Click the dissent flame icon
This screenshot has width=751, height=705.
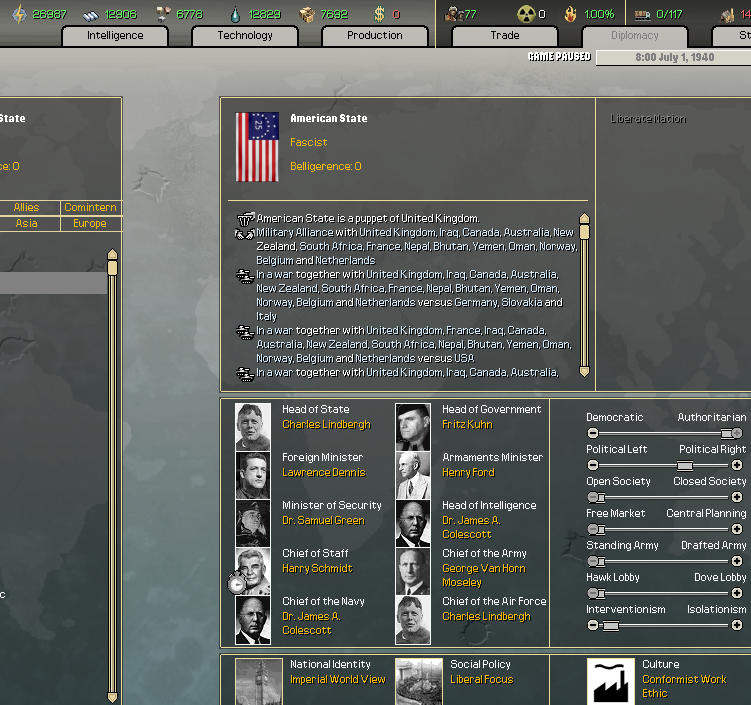[570, 14]
